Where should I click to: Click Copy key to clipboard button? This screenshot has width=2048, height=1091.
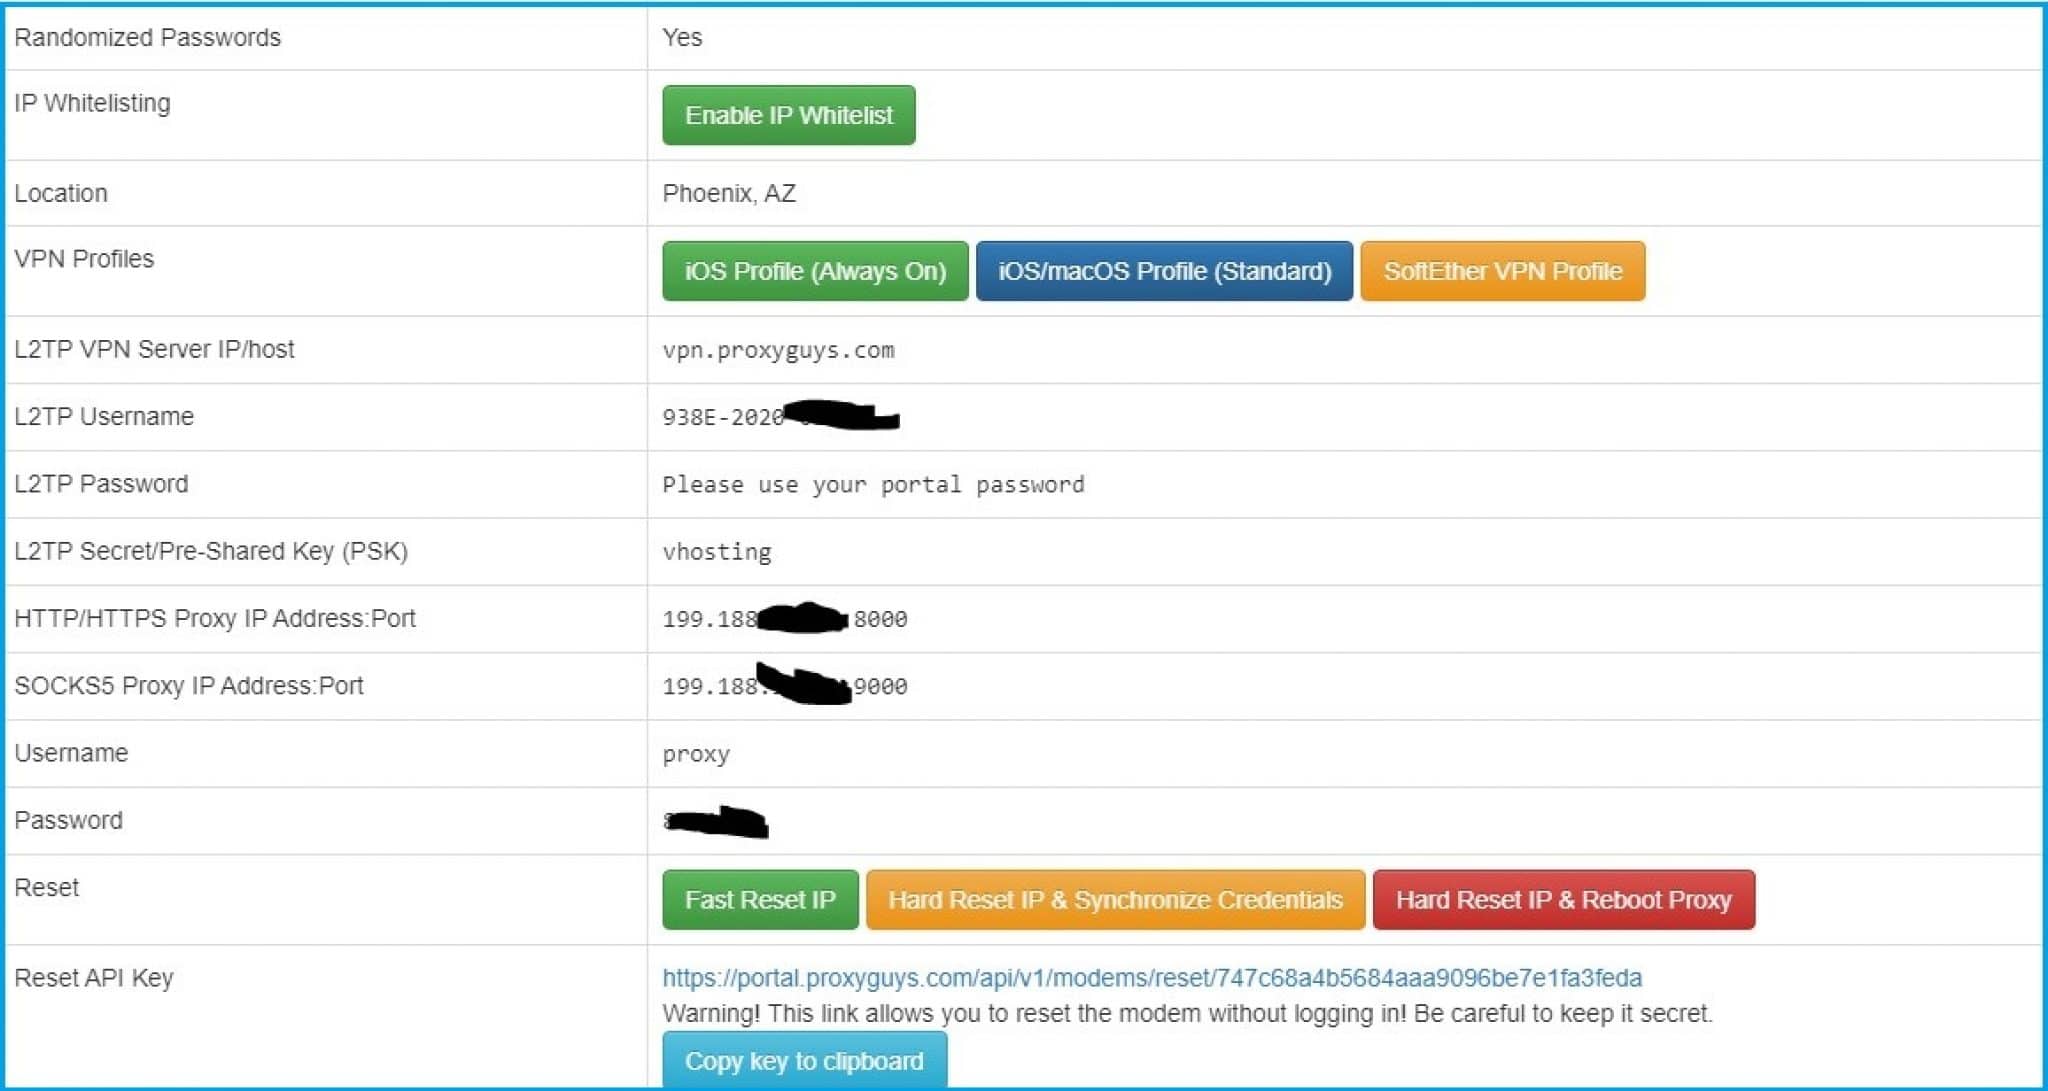(x=804, y=1061)
